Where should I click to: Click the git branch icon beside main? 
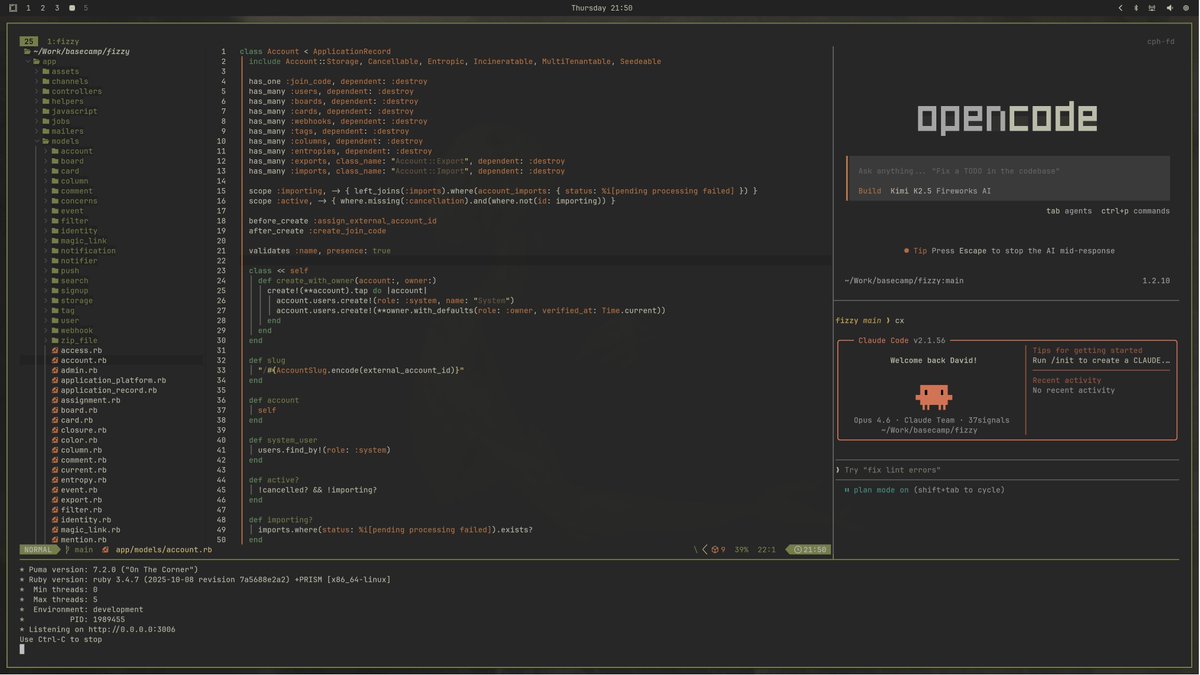67,550
